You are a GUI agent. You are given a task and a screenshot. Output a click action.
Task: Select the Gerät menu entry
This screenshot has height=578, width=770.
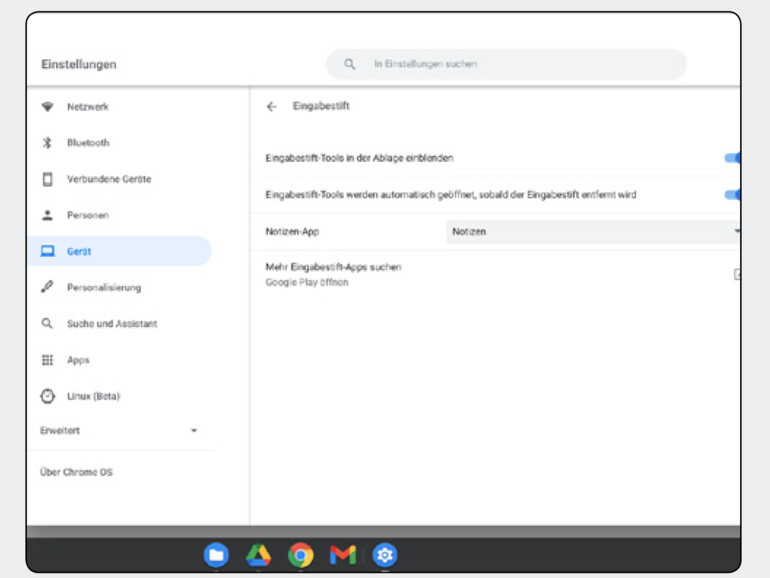119,251
